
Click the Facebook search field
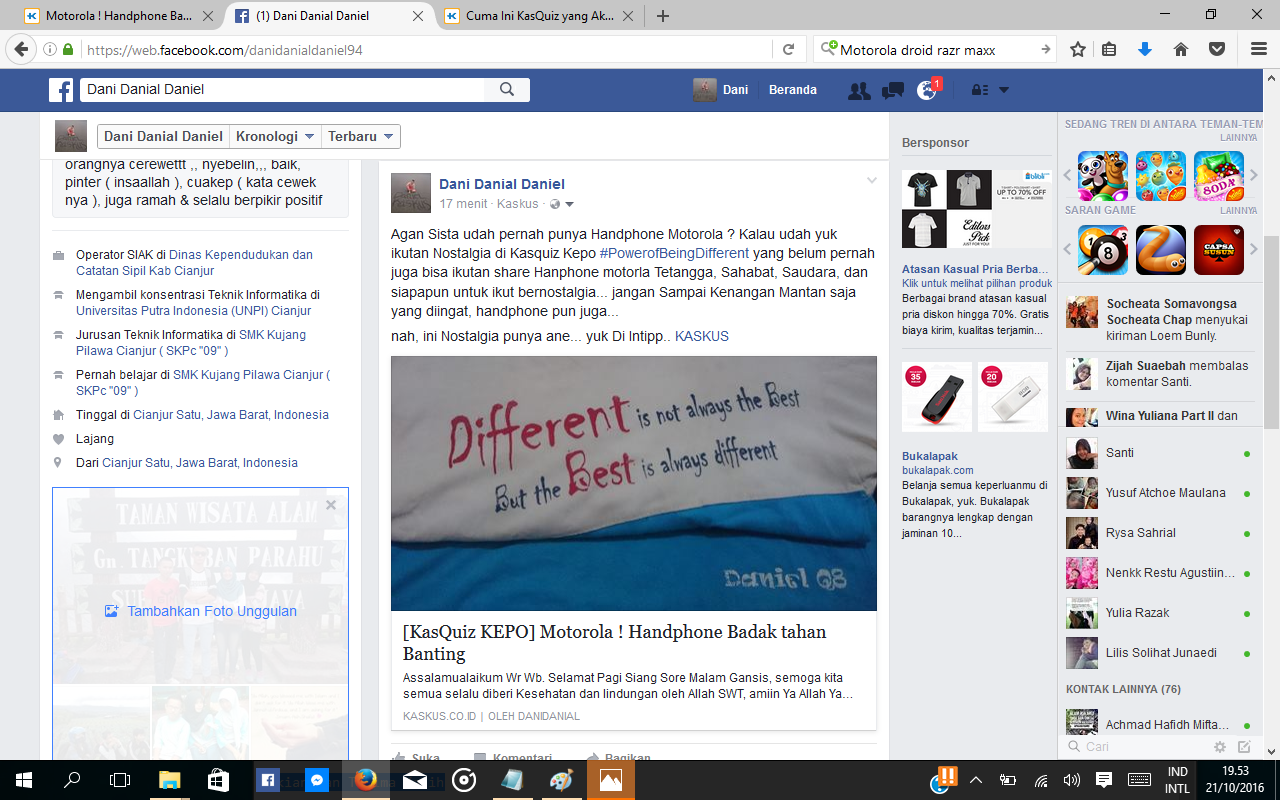pos(282,90)
